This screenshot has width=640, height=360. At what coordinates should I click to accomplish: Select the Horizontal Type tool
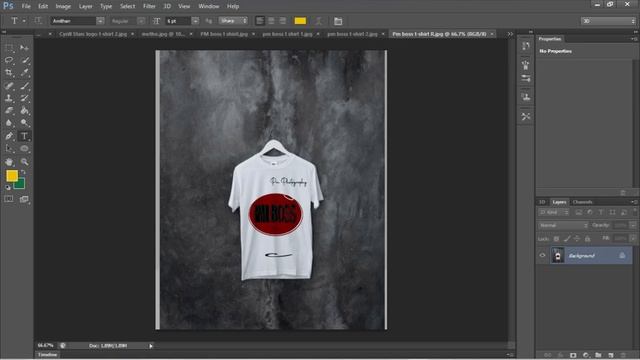pyautogui.click(x=24, y=136)
